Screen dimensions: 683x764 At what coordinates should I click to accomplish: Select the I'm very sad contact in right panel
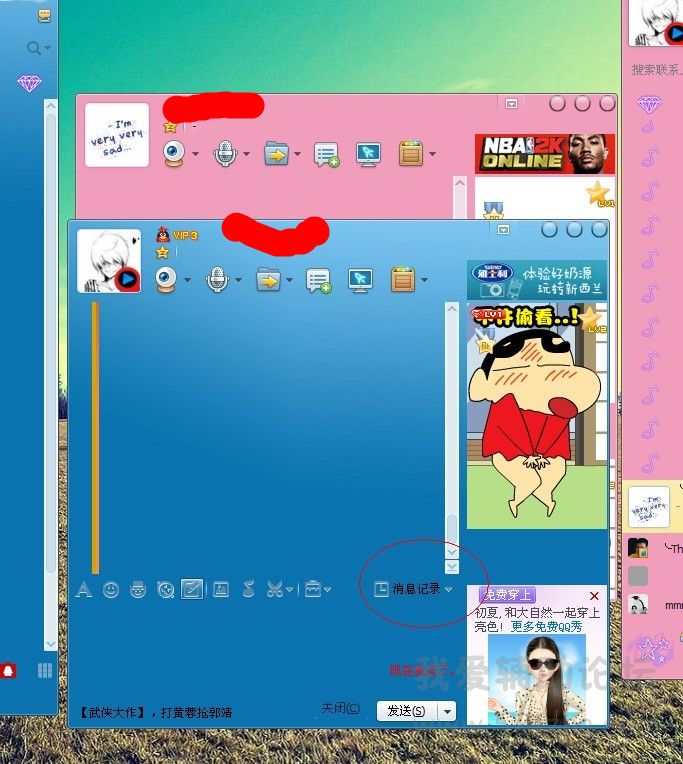pos(653,507)
